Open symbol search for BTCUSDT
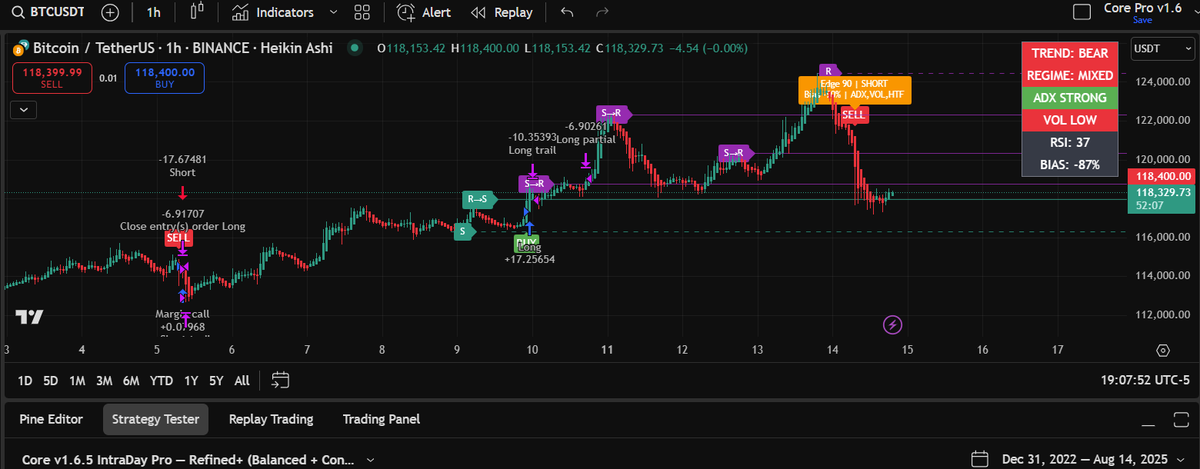Screen dimensions: 1200x469 pos(46,13)
